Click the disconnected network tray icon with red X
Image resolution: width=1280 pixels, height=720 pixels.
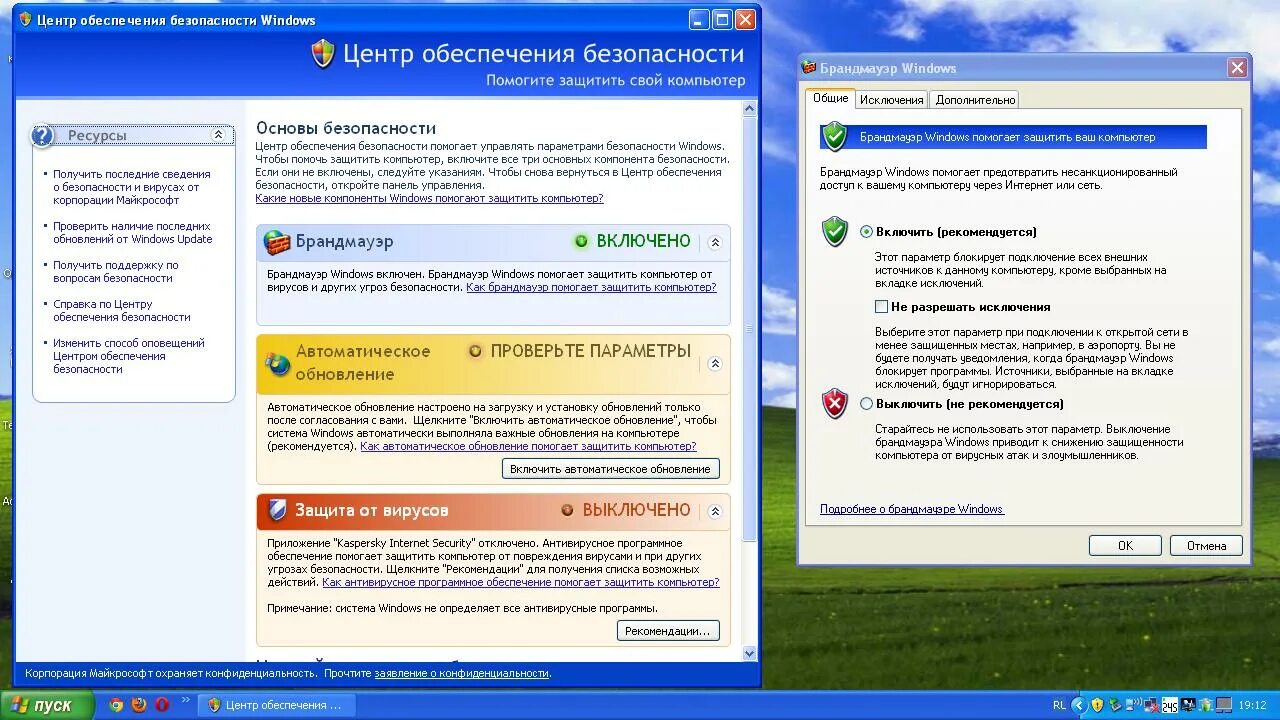click(1151, 705)
